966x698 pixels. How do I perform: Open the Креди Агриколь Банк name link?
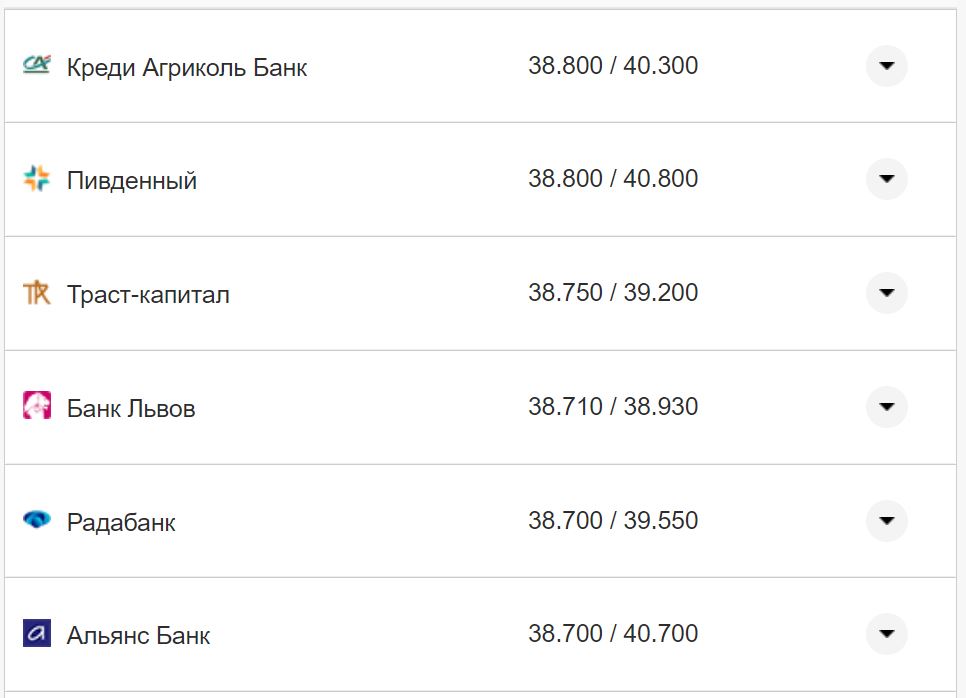(x=187, y=68)
